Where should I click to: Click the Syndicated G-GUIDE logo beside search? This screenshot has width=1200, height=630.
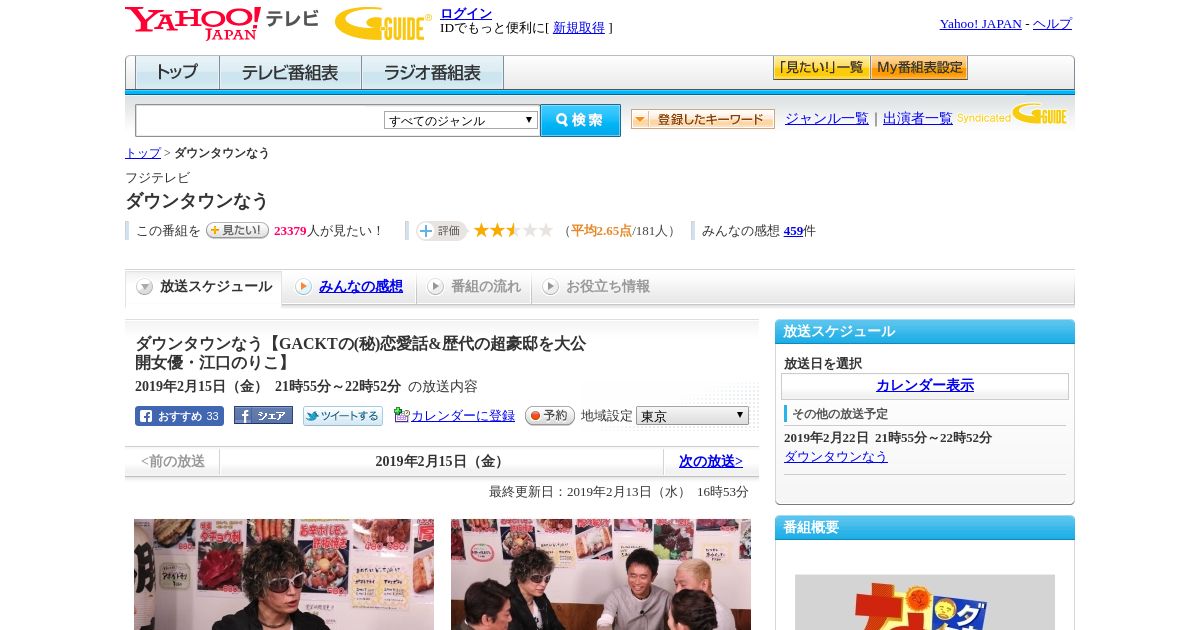[1012, 114]
